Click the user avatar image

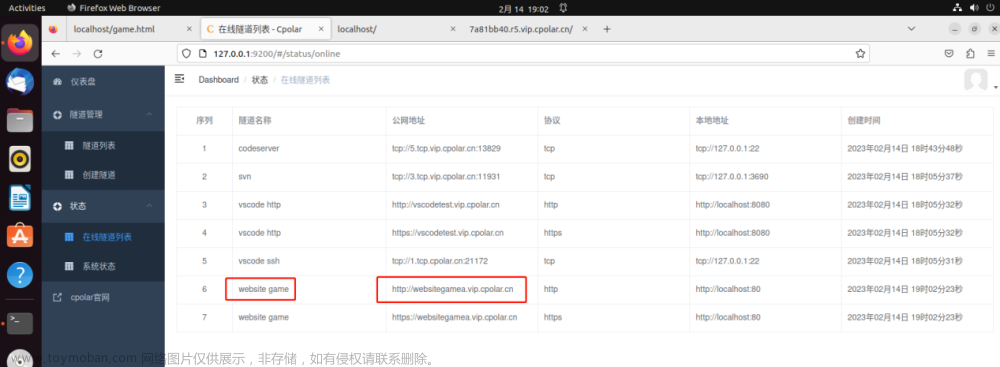coord(976,81)
